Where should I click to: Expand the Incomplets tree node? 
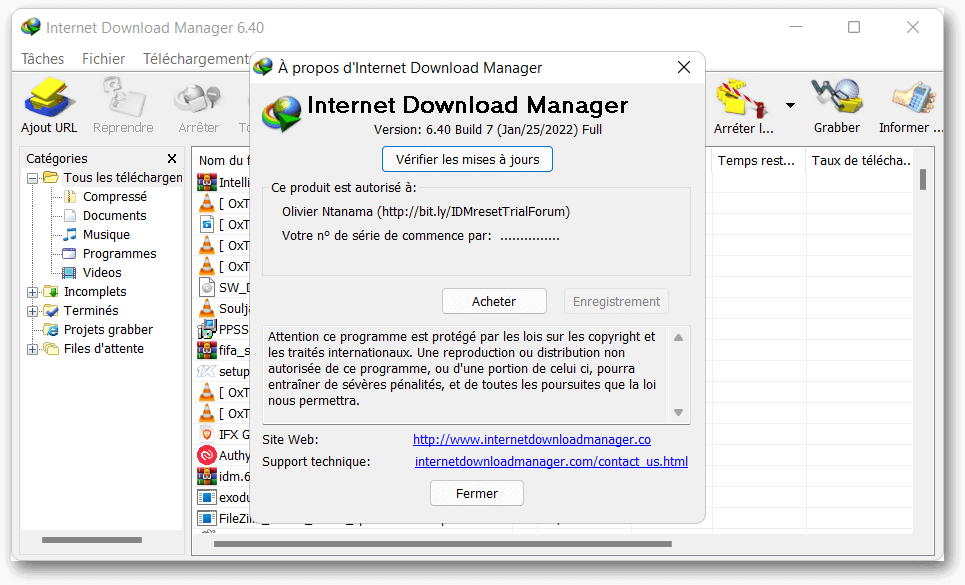[x=33, y=292]
